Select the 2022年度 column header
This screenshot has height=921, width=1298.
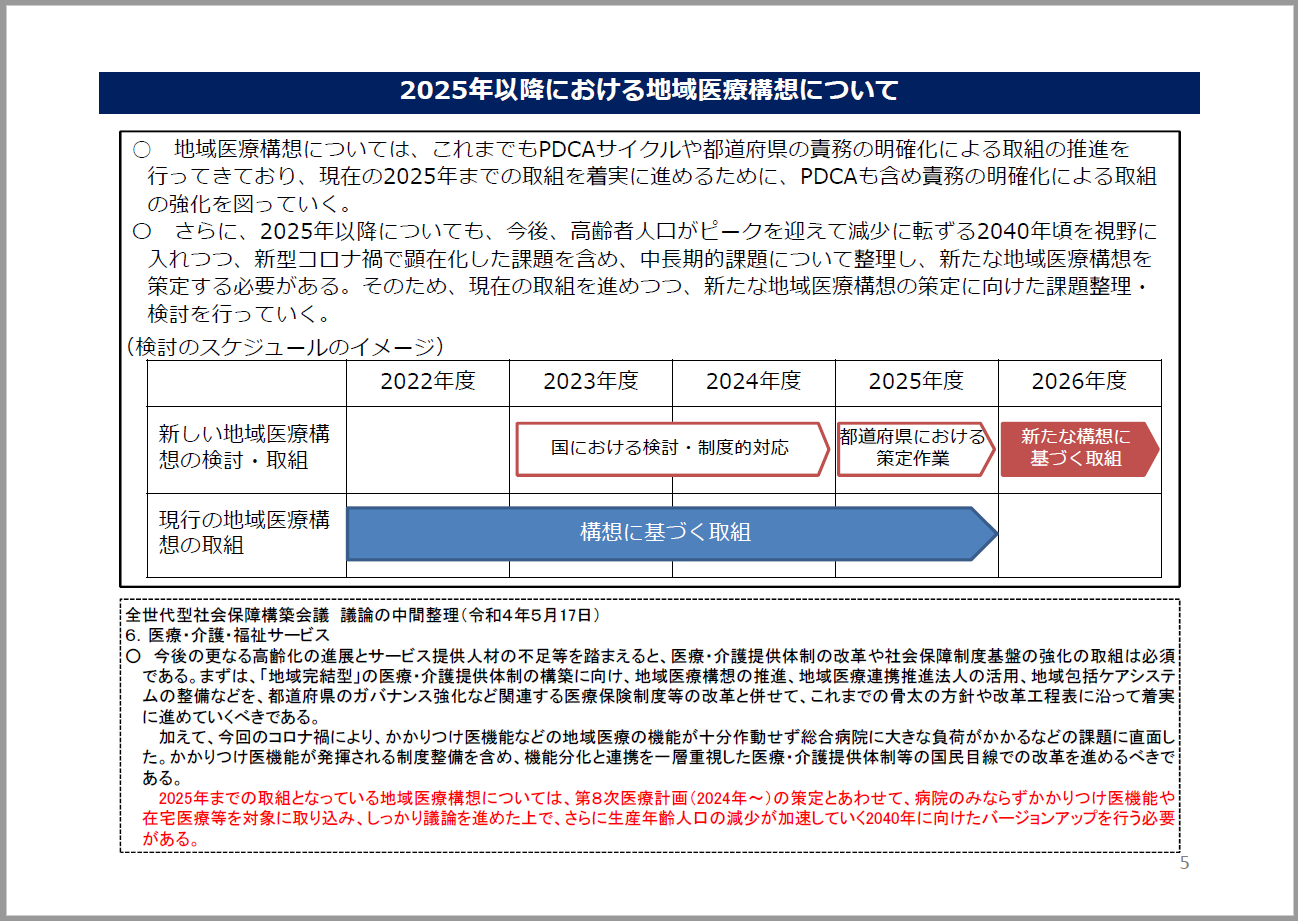(x=428, y=382)
